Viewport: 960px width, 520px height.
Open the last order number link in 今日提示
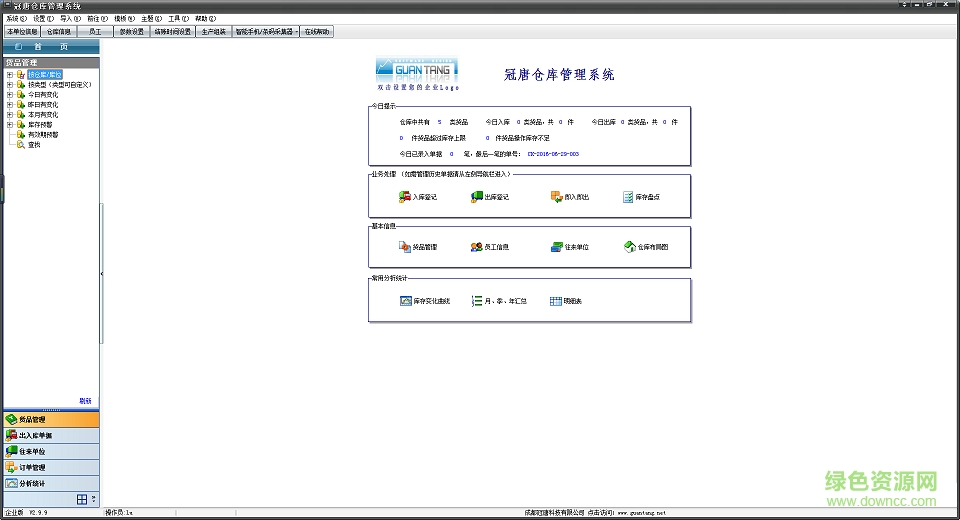coord(553,154)
